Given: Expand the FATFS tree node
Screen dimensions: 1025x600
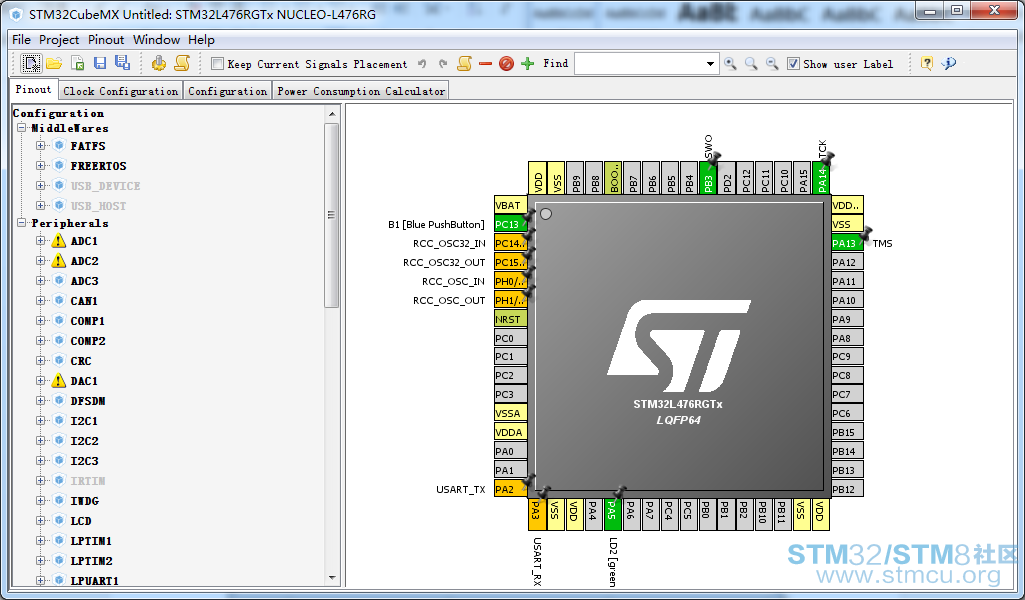Looking at the screenshot, I should click(x=41, y=146).
